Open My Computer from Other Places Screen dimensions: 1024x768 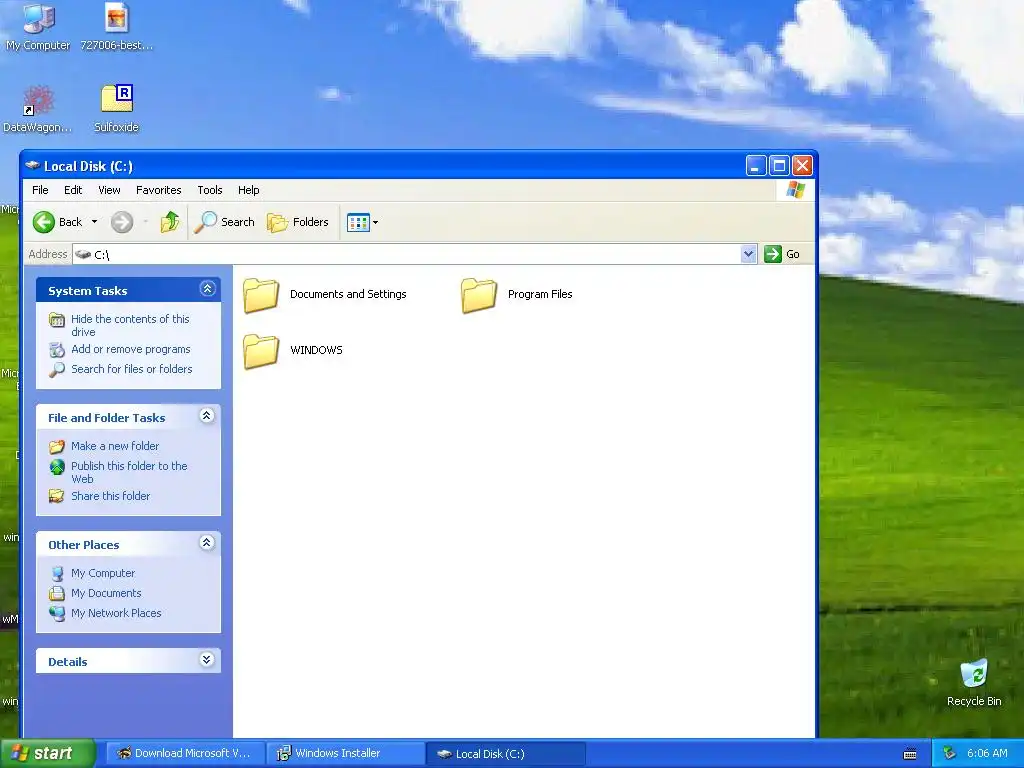[103, 573]
